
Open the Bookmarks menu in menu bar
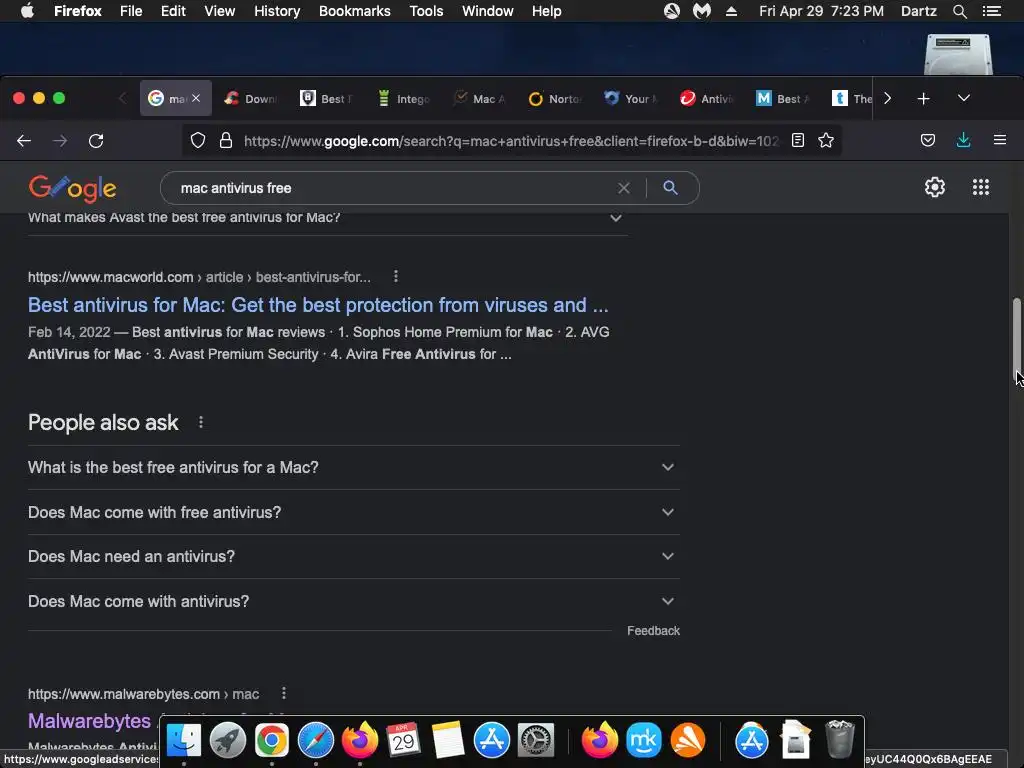[x=355, y=11]
